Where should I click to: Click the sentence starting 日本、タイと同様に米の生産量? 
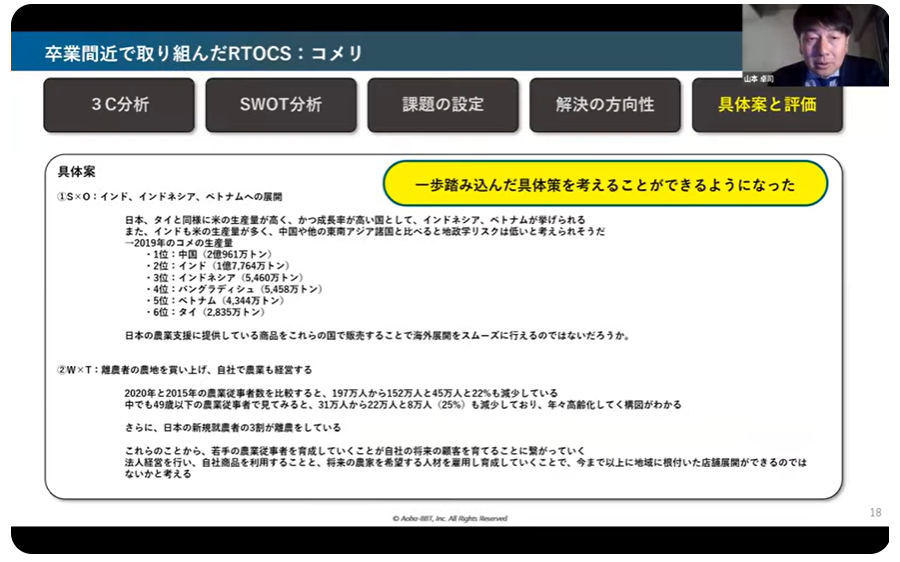pyautogui.click(x=355, y=220)
